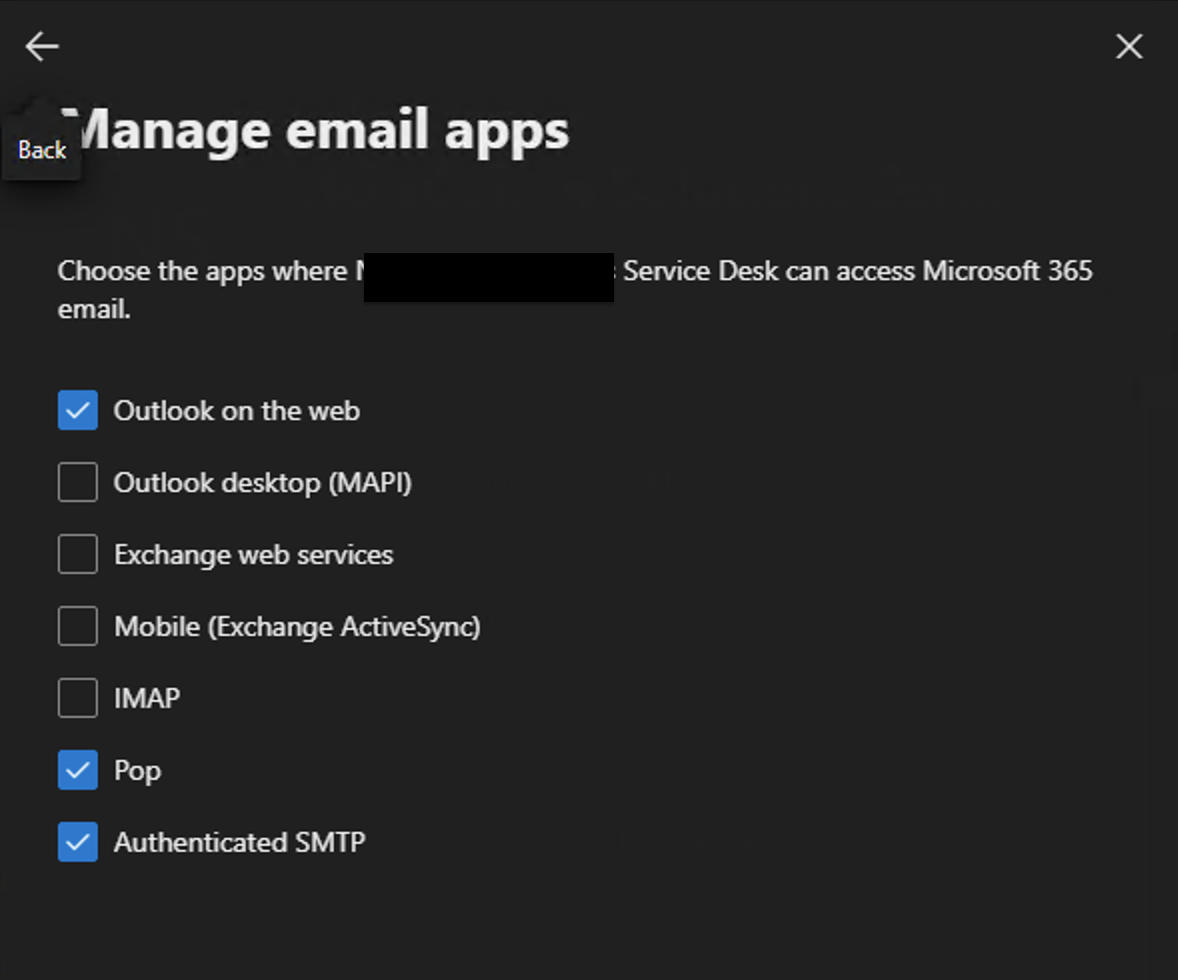The width and height of the screenshot is (1178, 980).
Task: Disable Authenticated SMTP checkbox
Action: click(x=77, y=842)
